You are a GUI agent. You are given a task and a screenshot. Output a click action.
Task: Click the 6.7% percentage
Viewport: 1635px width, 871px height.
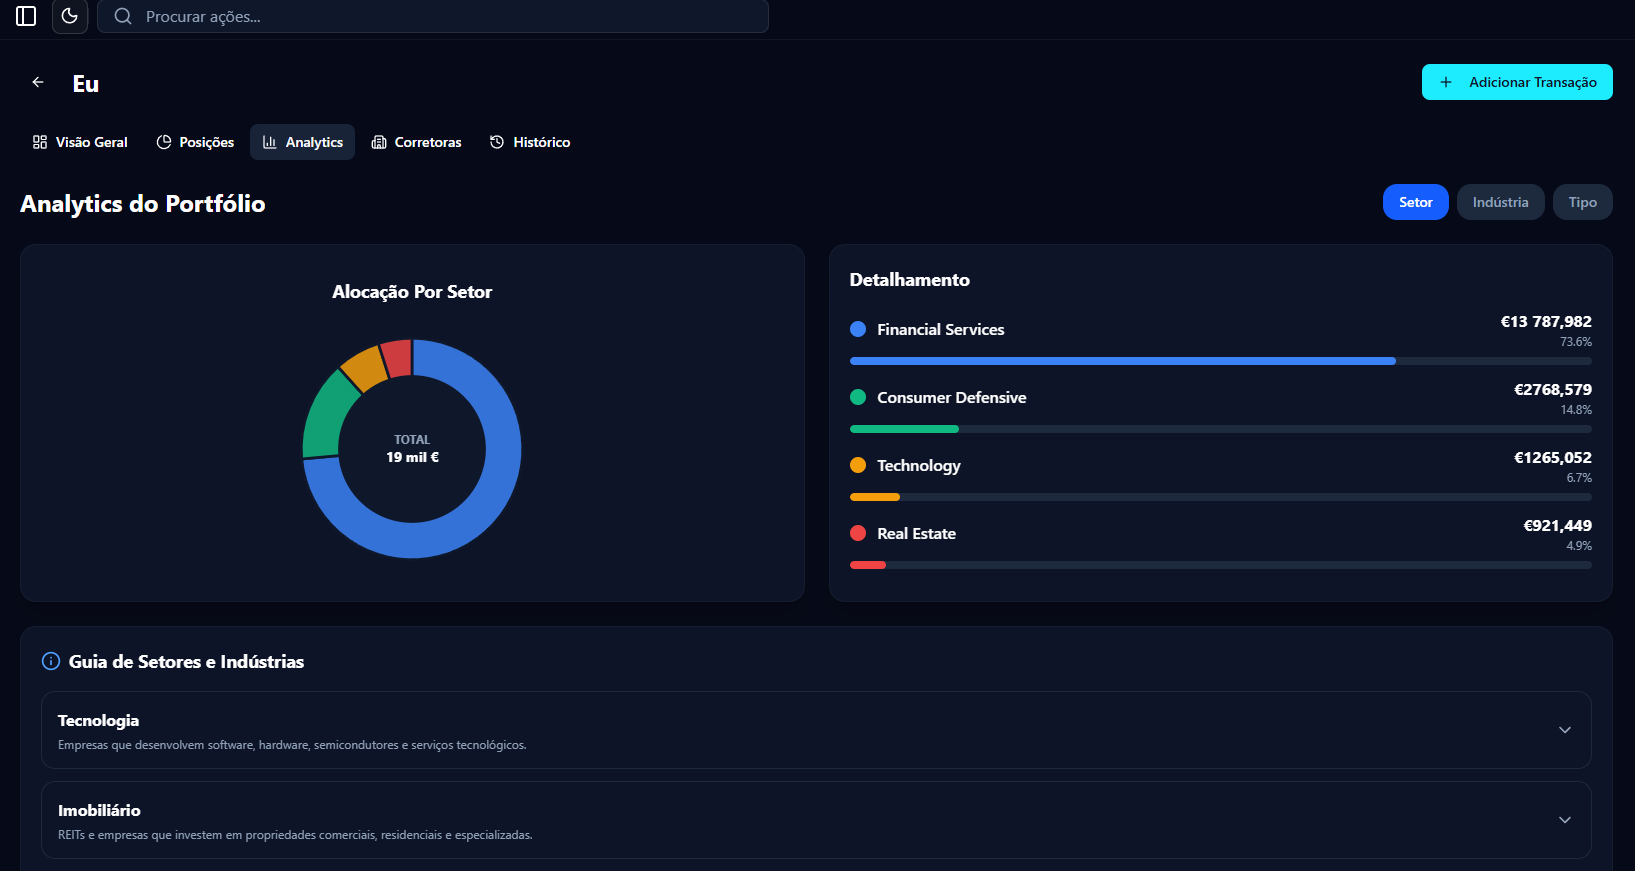click(1579, 478)
